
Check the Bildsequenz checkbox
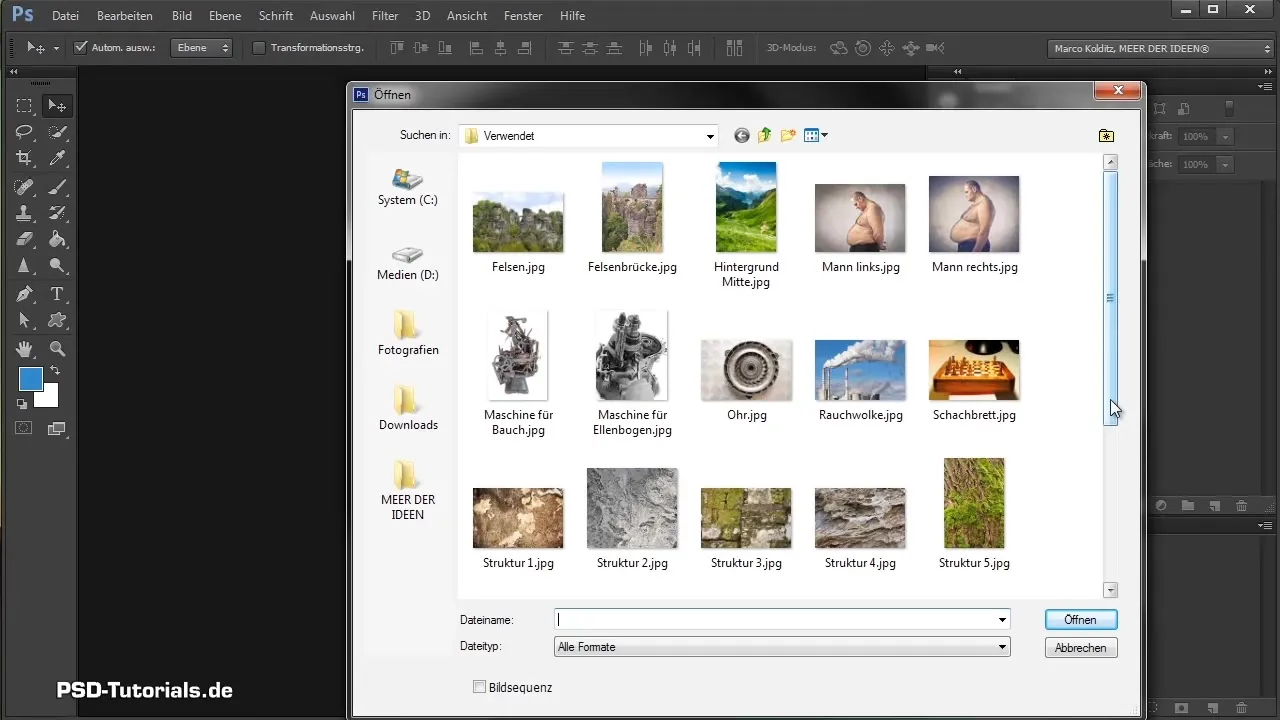(x=479, y=687)
